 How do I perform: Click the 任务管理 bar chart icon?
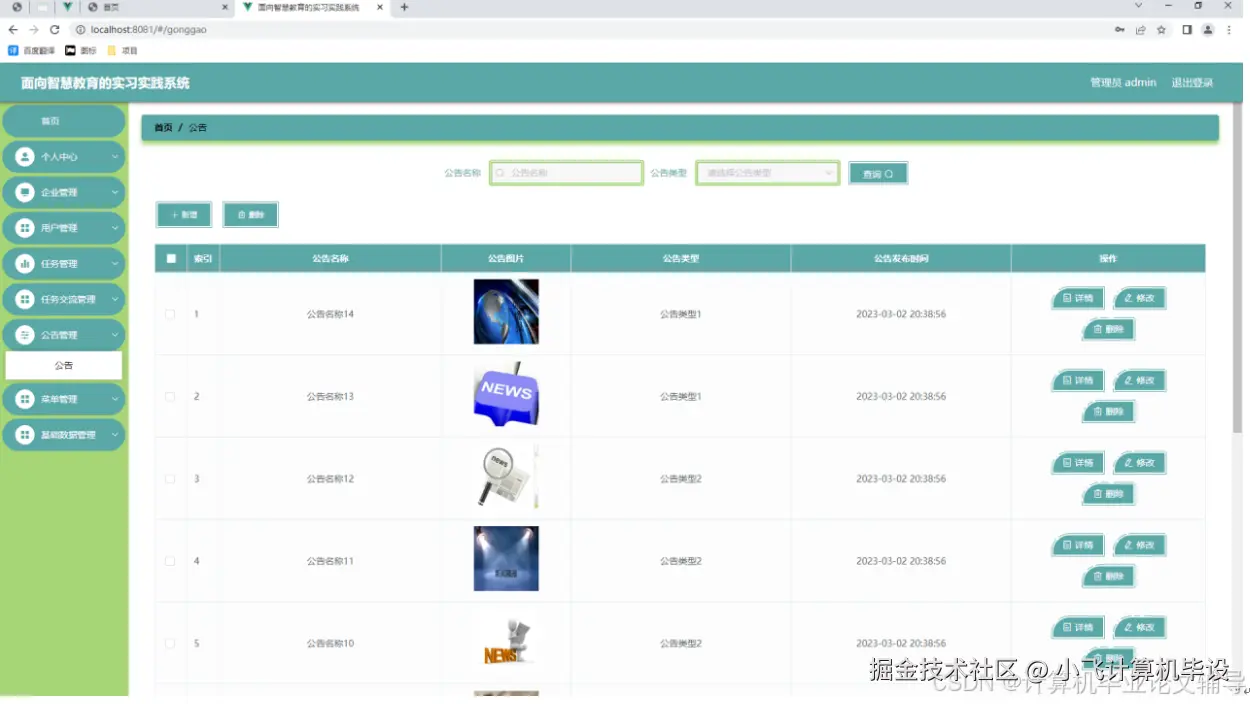tap(25, 264)
